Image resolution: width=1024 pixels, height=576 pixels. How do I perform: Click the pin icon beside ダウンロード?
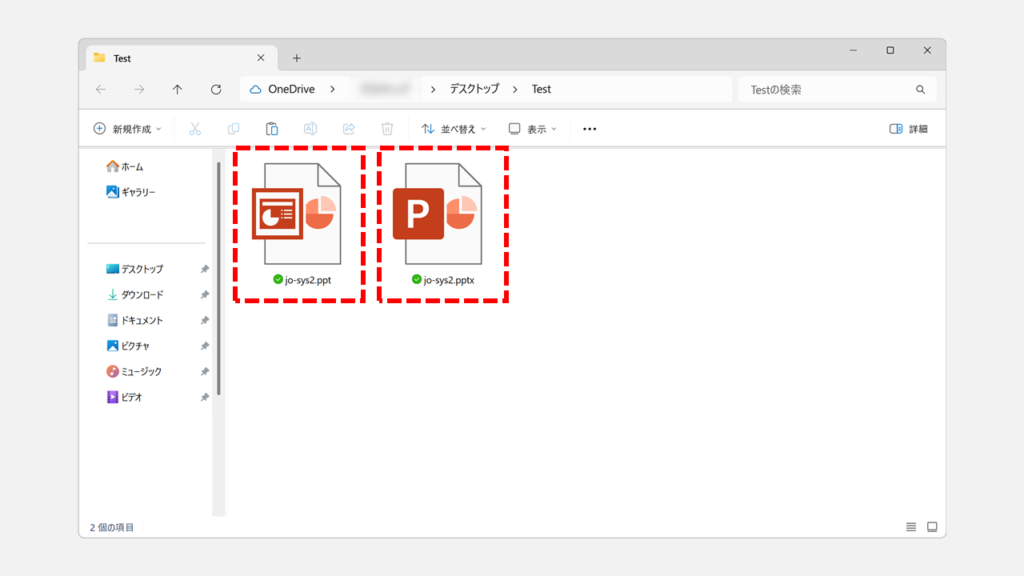(204, 295)
